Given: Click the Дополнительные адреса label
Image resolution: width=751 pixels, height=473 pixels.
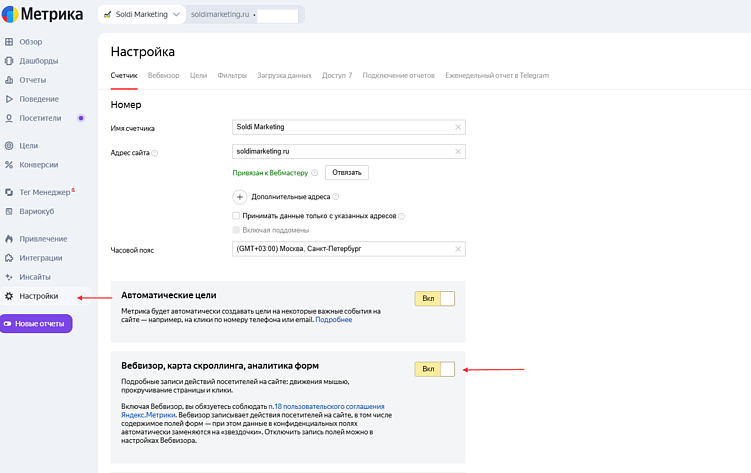Looking at the screenshot, I should (291, 197).
